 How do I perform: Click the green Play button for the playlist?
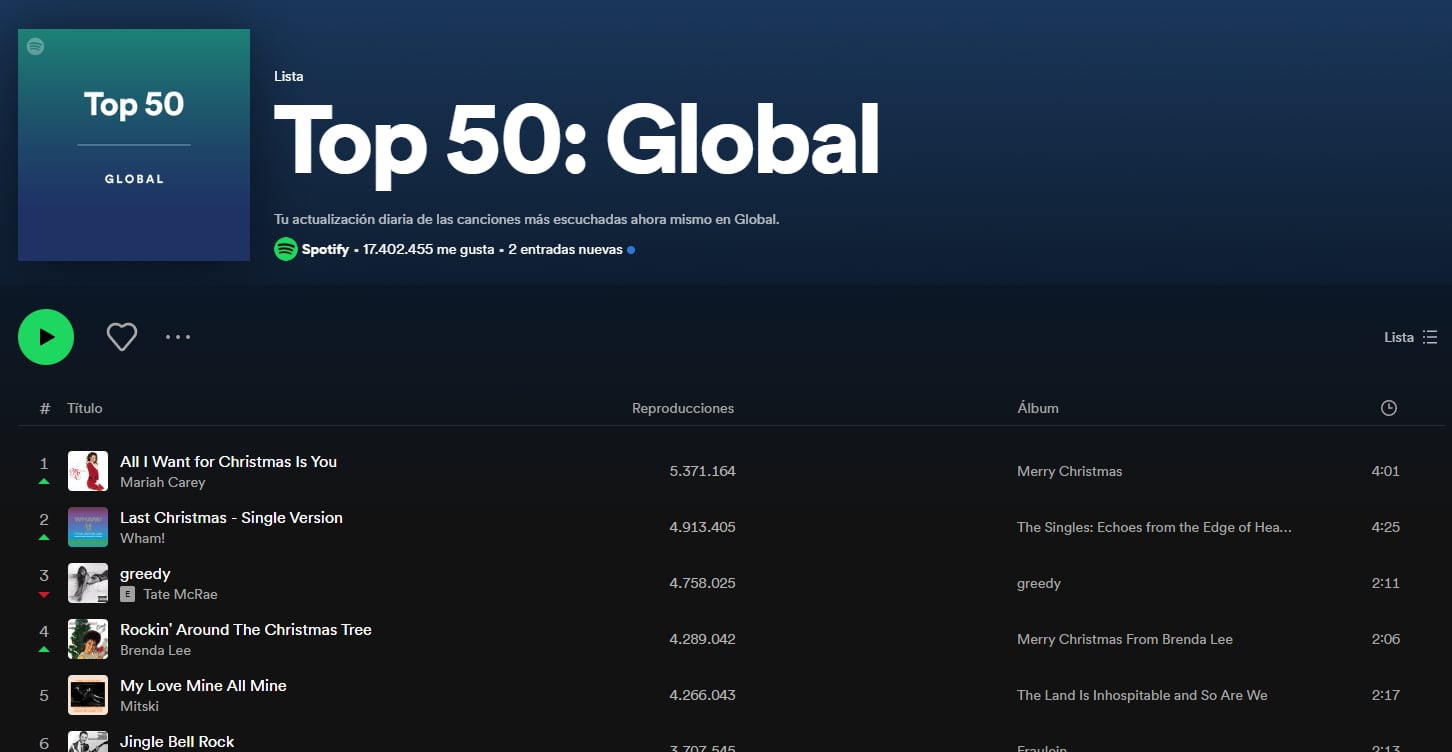click(46, 337)
